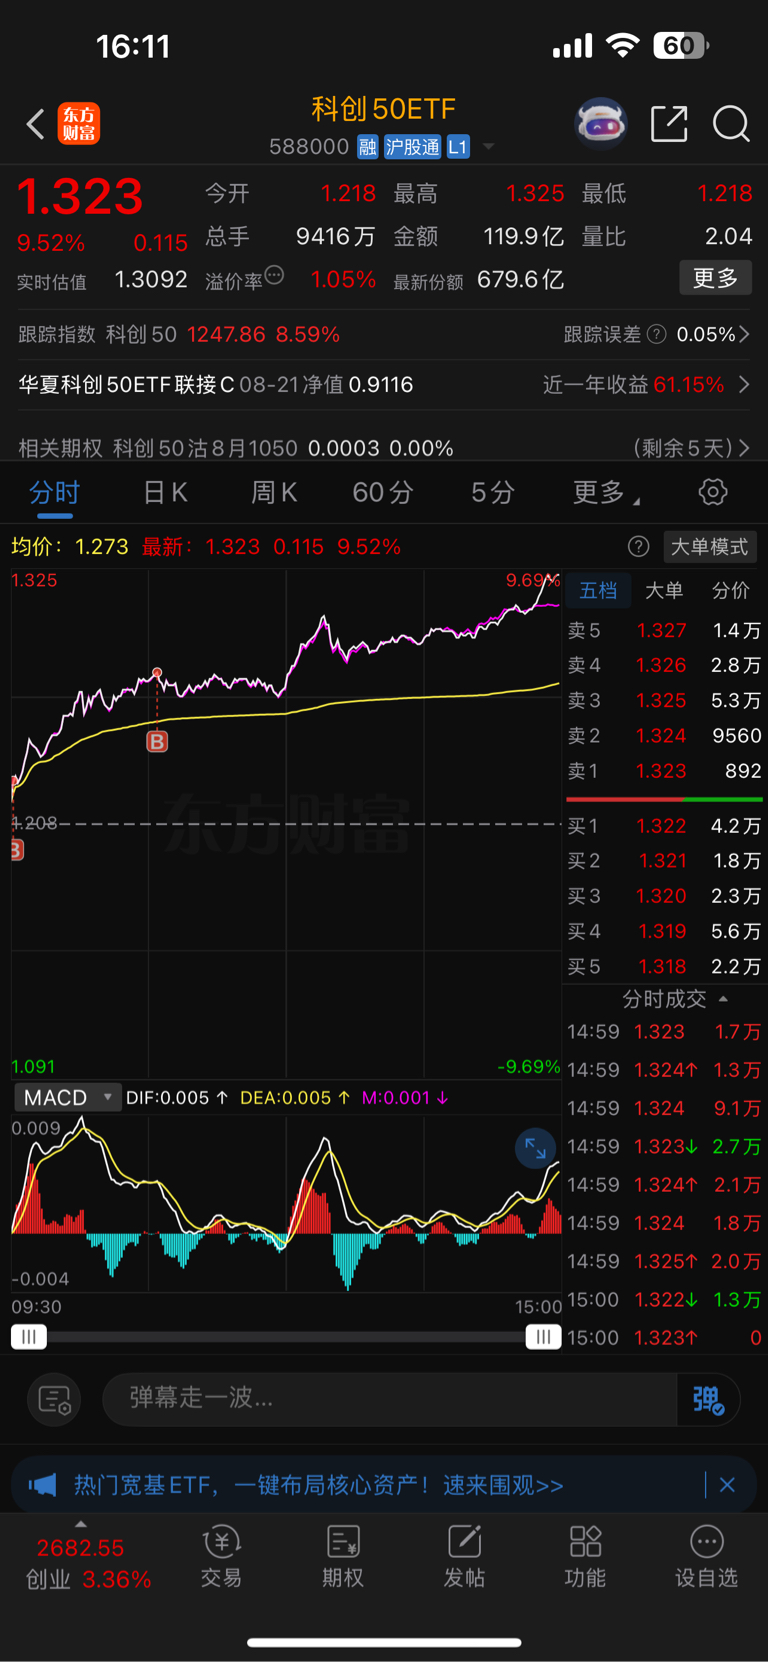The width and height of the screenshot is (768, 1662).
Task: Open 速来围观>> banner link
Action: click(503, 1485)
